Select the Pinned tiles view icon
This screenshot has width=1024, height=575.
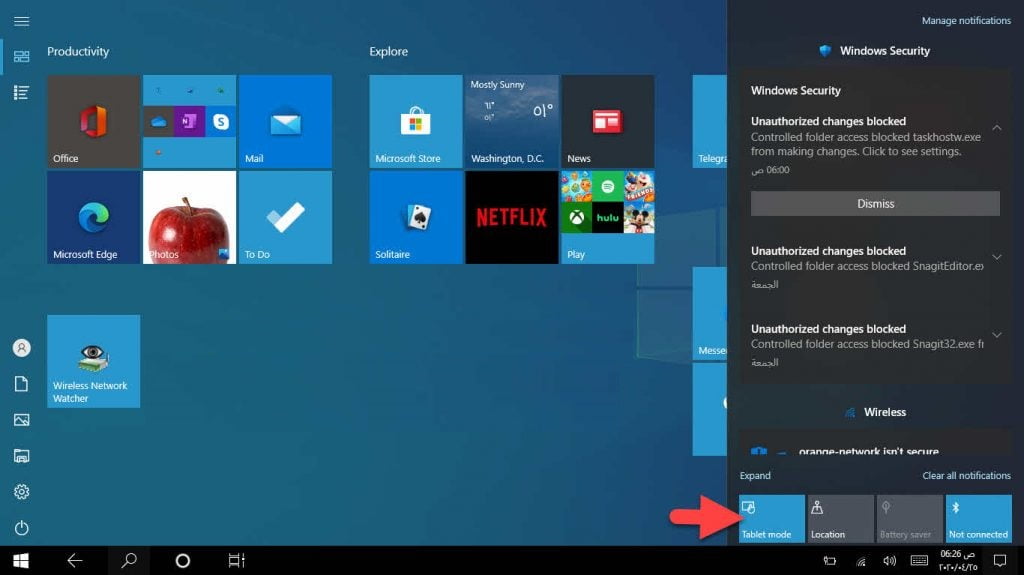point(22,57)
